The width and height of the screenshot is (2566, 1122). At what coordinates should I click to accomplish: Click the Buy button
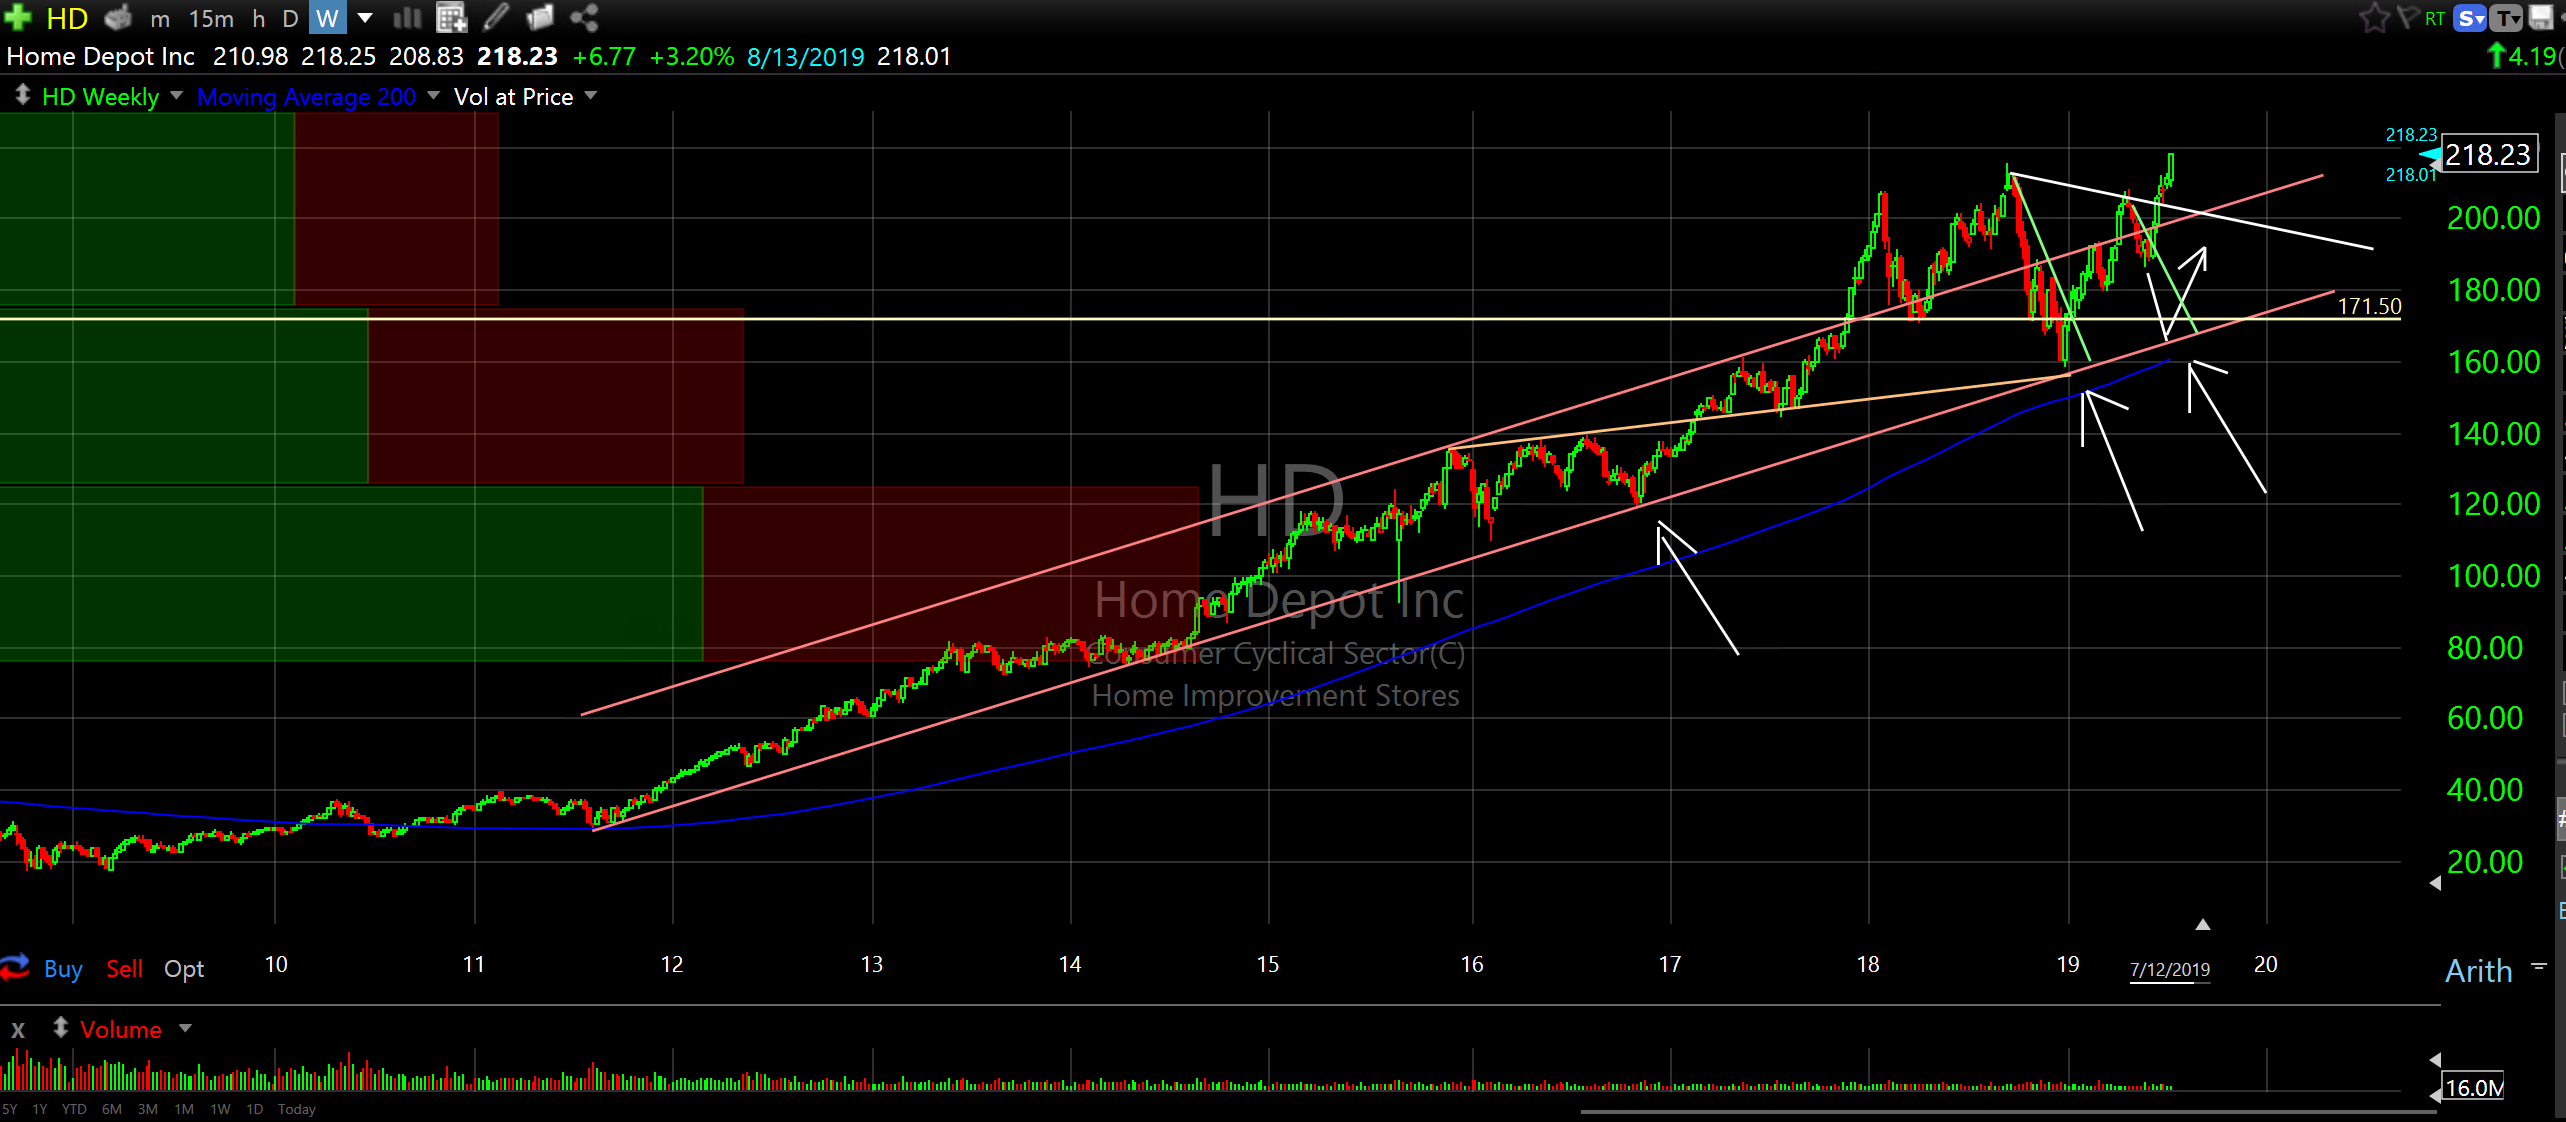62,968
